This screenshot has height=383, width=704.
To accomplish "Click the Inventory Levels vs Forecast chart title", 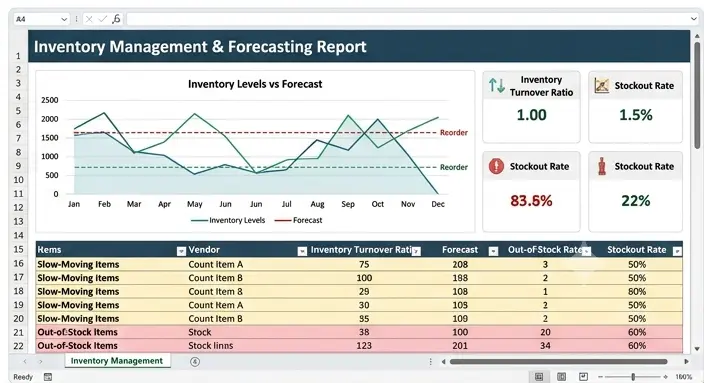I will tap(255, 84).
